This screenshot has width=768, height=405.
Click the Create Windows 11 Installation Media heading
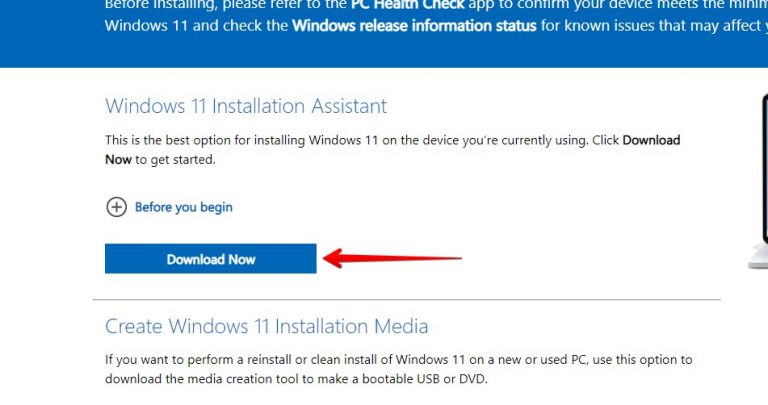pyautogui.click(x=266, y=326)
